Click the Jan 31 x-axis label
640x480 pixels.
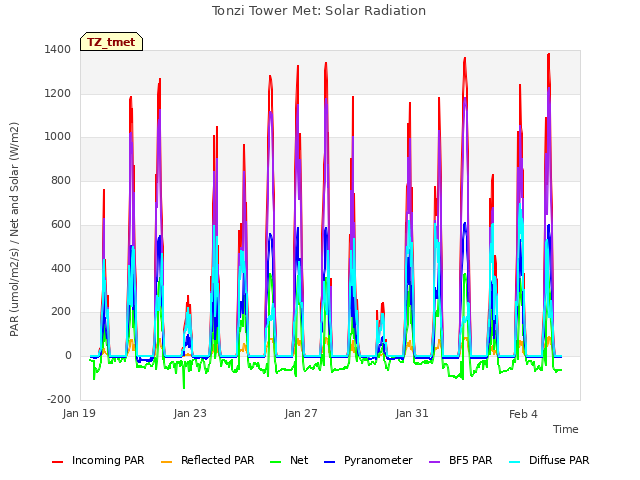pyautogui.click(x=412, y=413)
